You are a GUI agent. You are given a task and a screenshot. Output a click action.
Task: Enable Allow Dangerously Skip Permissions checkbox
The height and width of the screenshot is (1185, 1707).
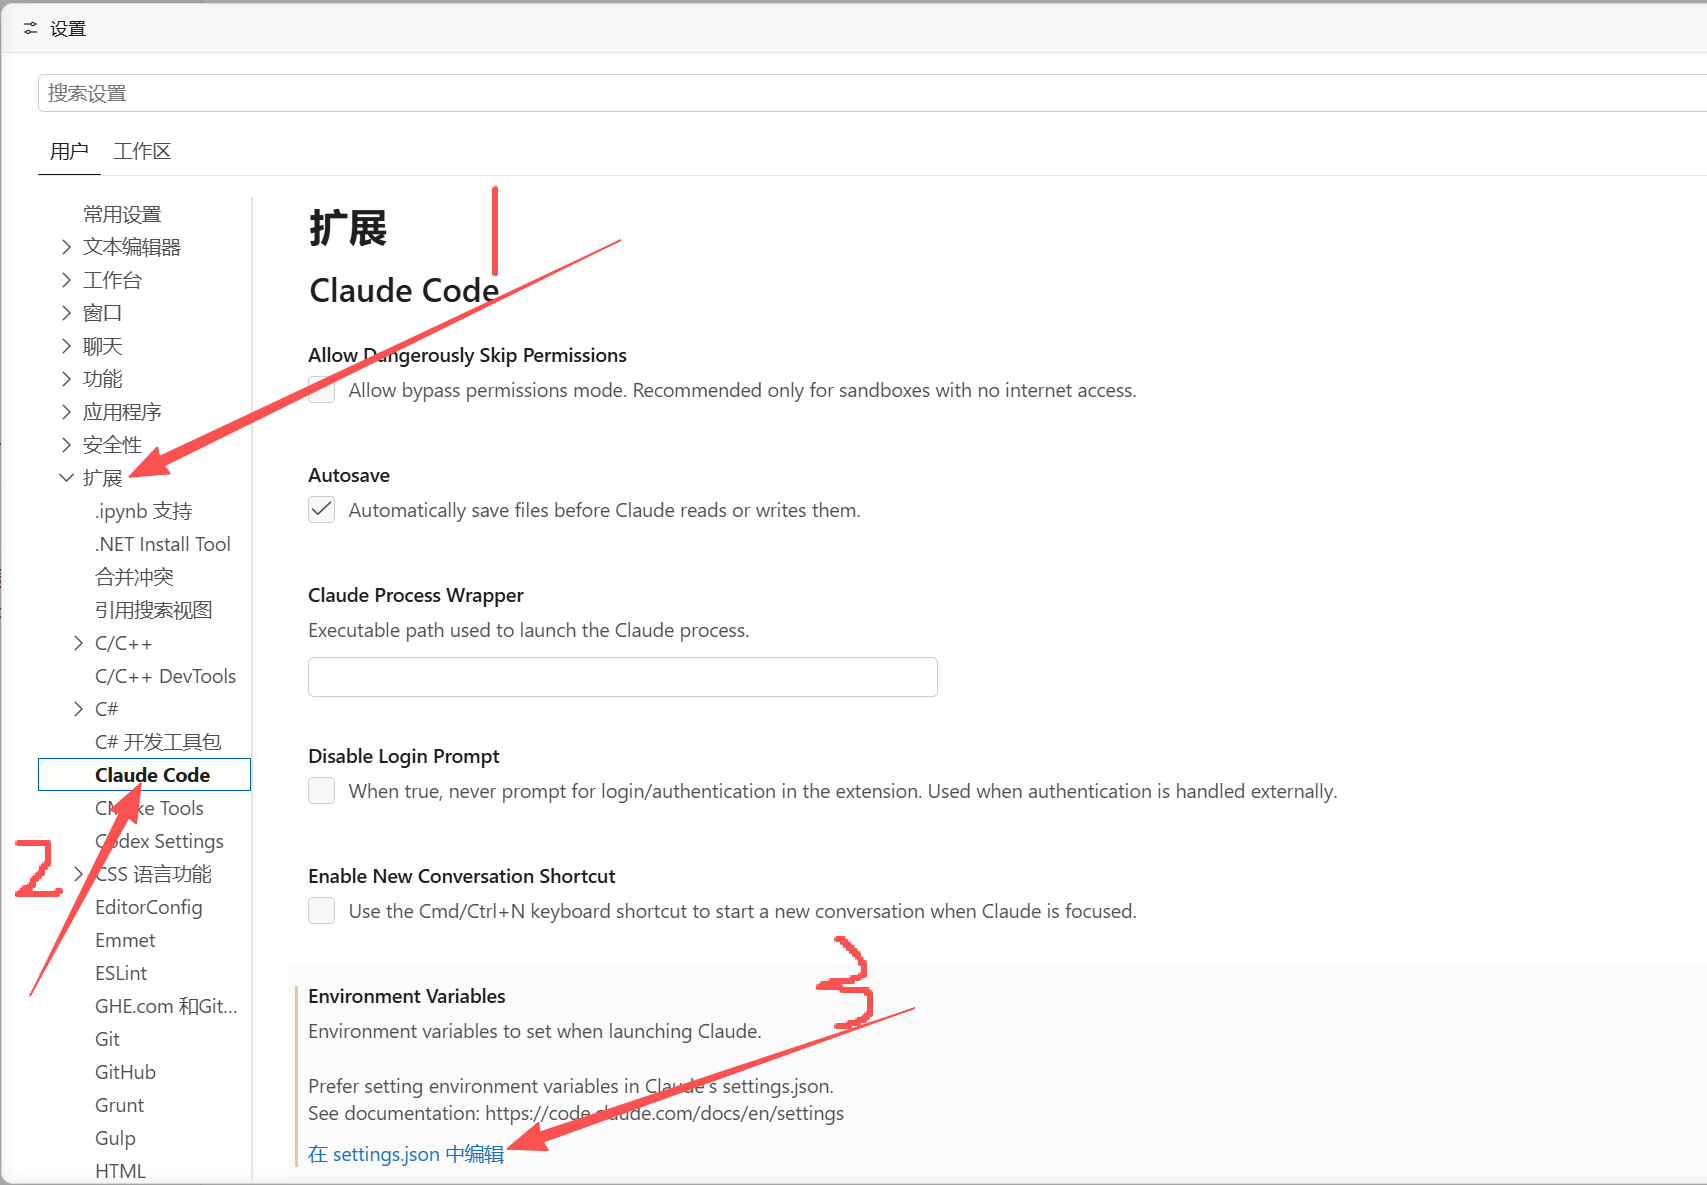pos(322,390)
